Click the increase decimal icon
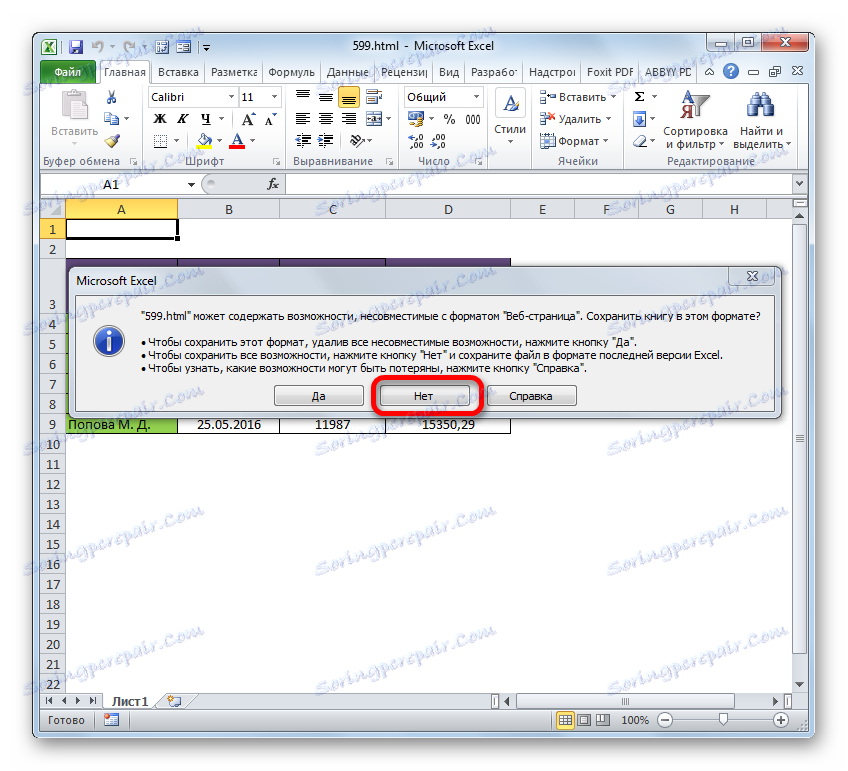The width and height of the screenshot is (848, 771). coord(416,141)
